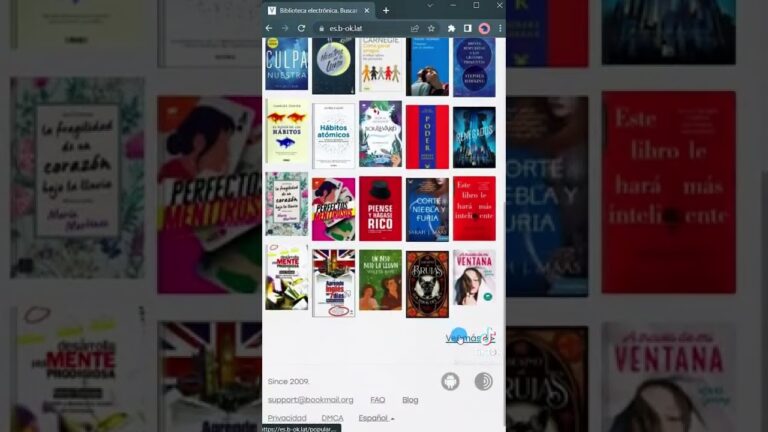The image size is (768, 432).
Task: Close the Biblioteca electrónica tab
Action: [367, 10]
